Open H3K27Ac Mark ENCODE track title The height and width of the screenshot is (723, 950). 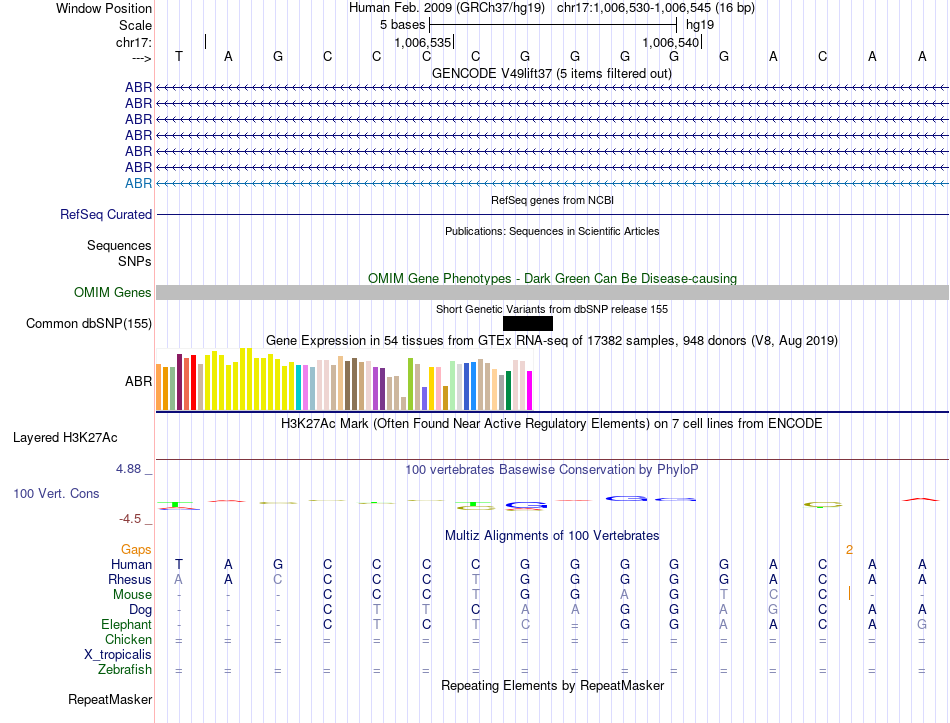click(x=552, y=423)
